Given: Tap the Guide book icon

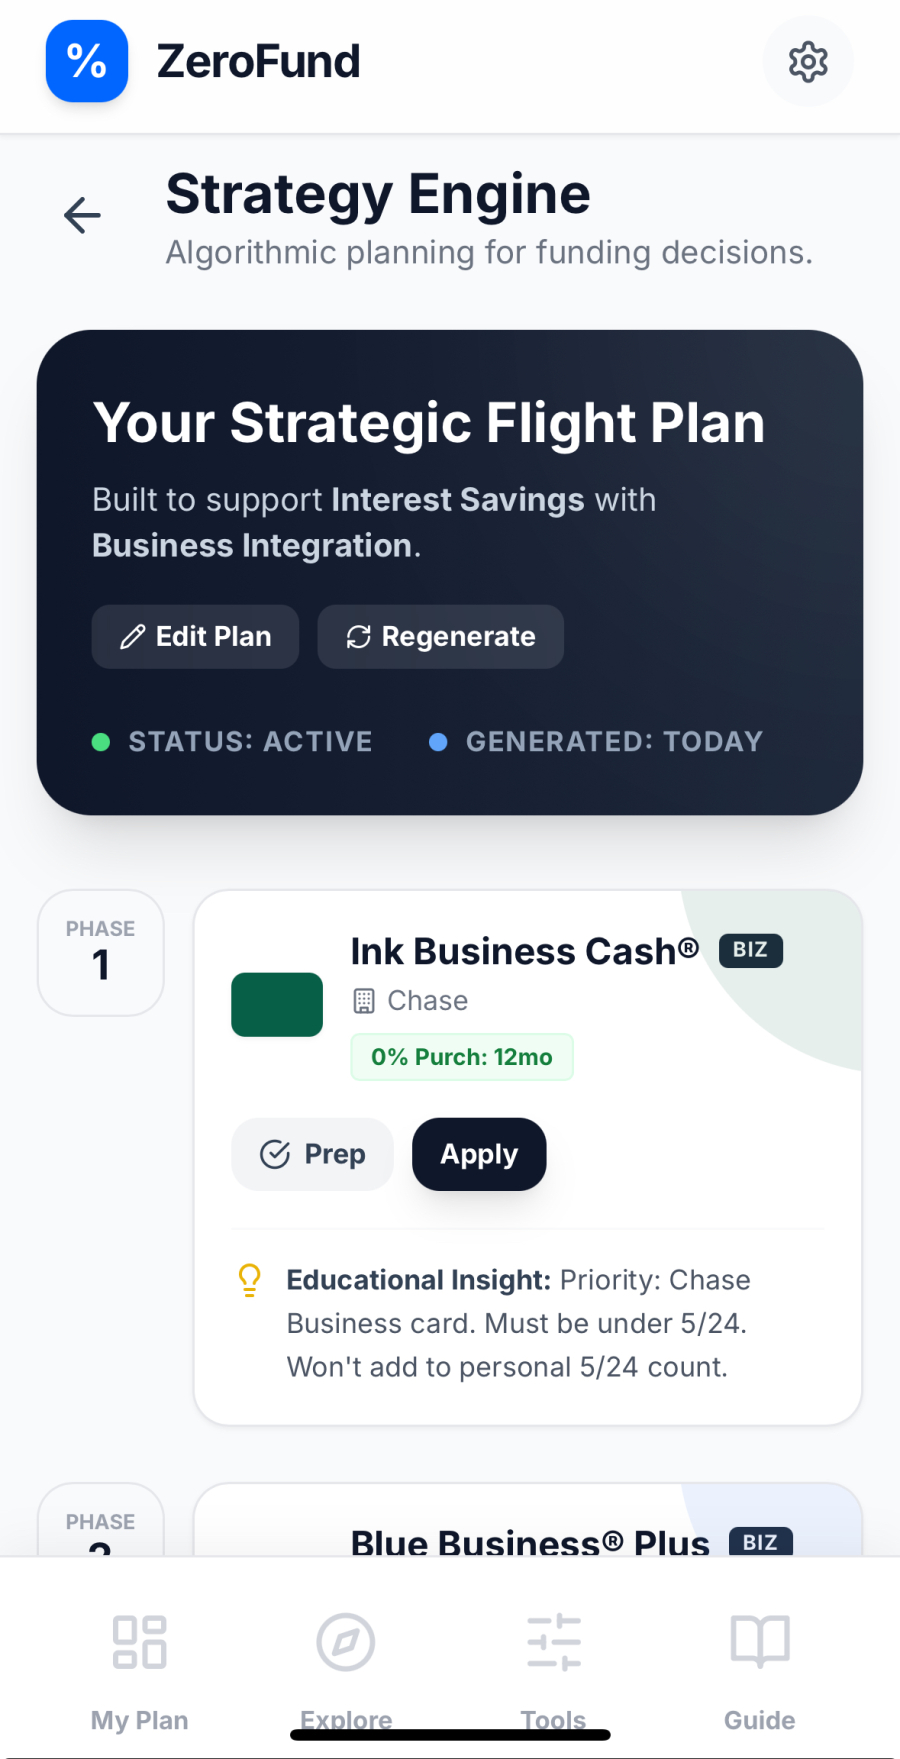Looking at the screenshot, I should click(760, 1642).
